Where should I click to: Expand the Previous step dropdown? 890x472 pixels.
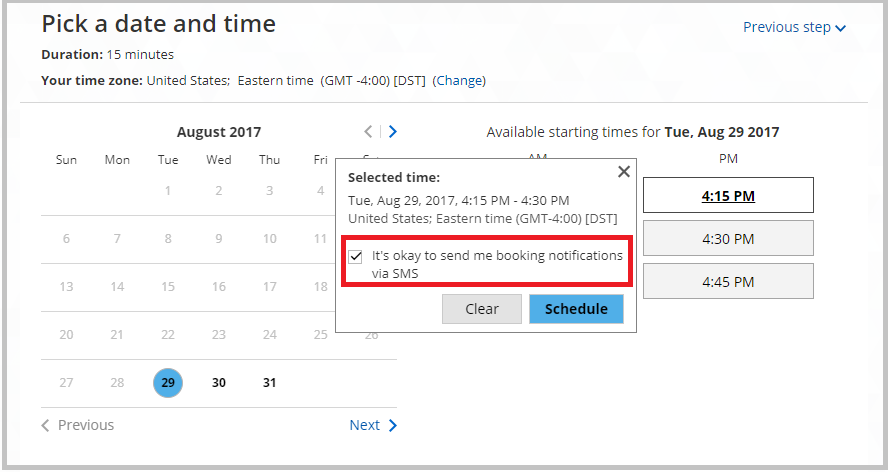coord(841,28)
